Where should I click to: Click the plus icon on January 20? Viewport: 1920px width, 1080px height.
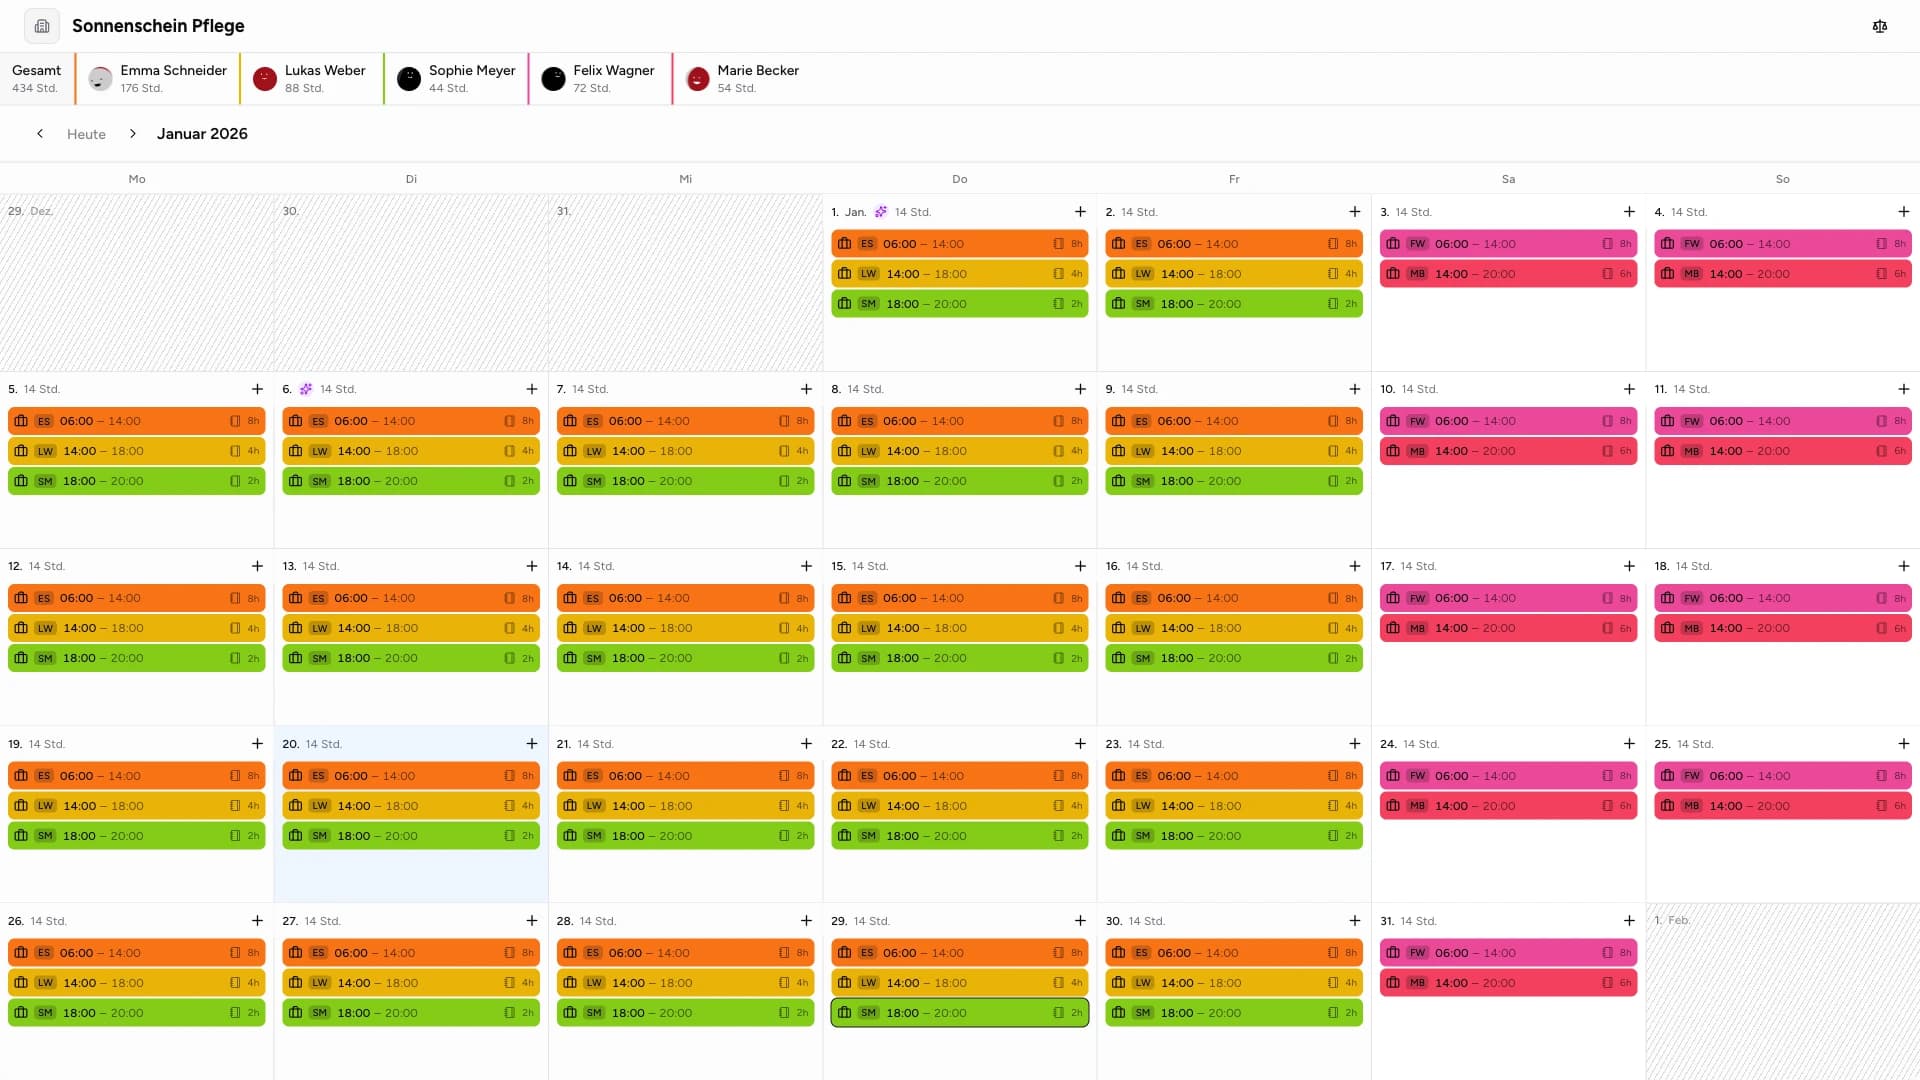(531, 744)
